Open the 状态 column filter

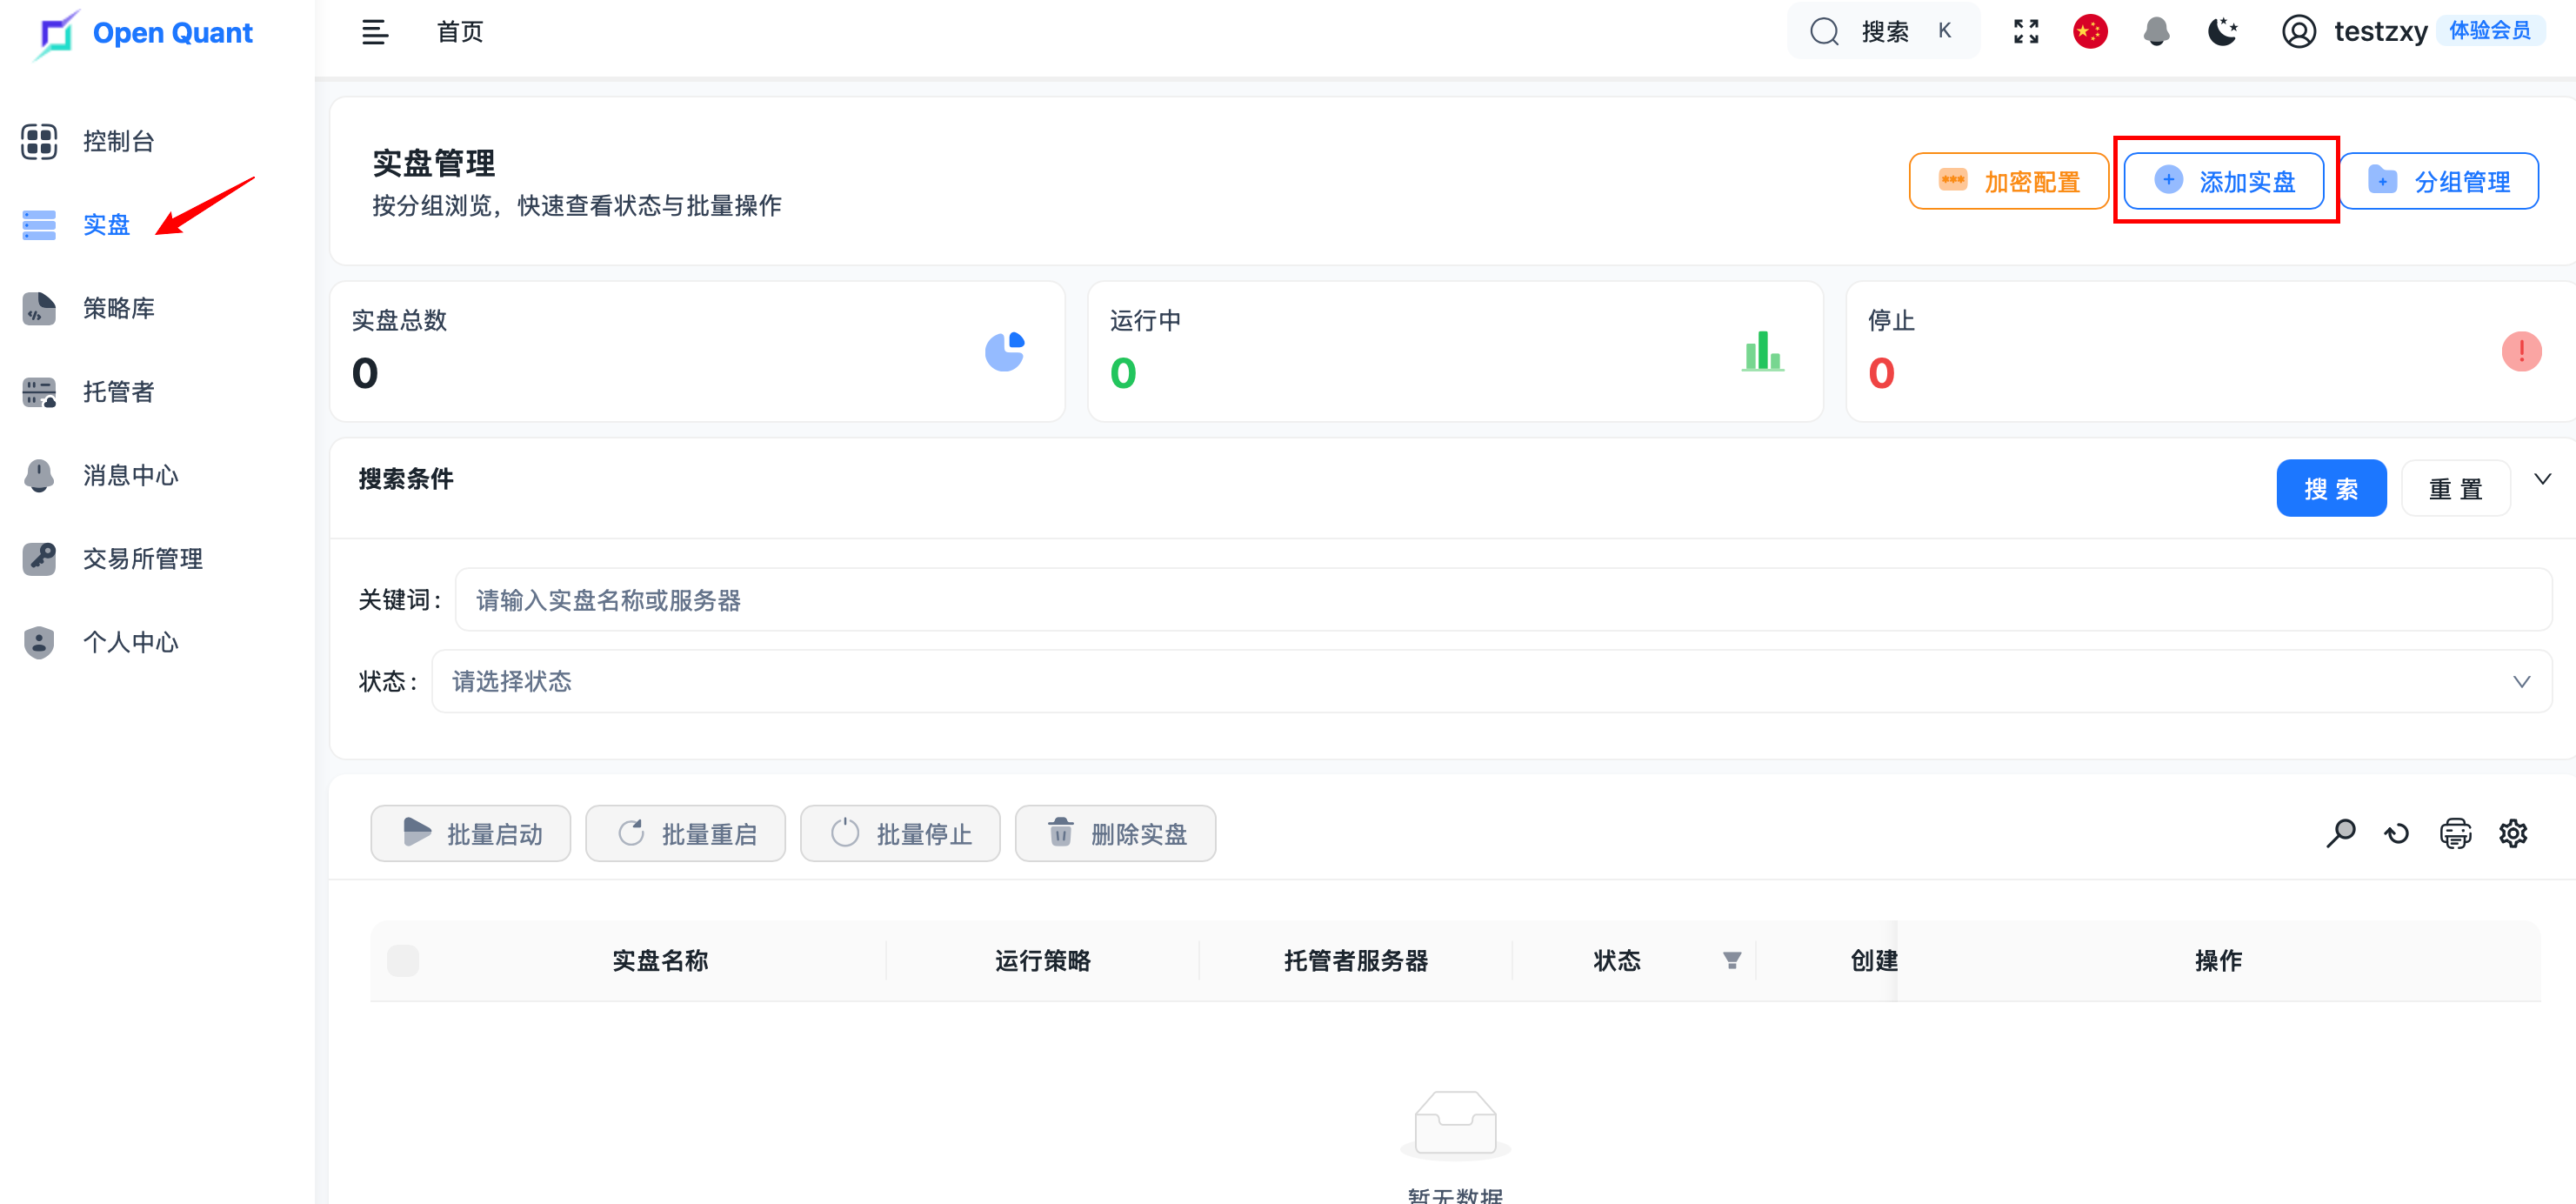tap(1732, 960)
